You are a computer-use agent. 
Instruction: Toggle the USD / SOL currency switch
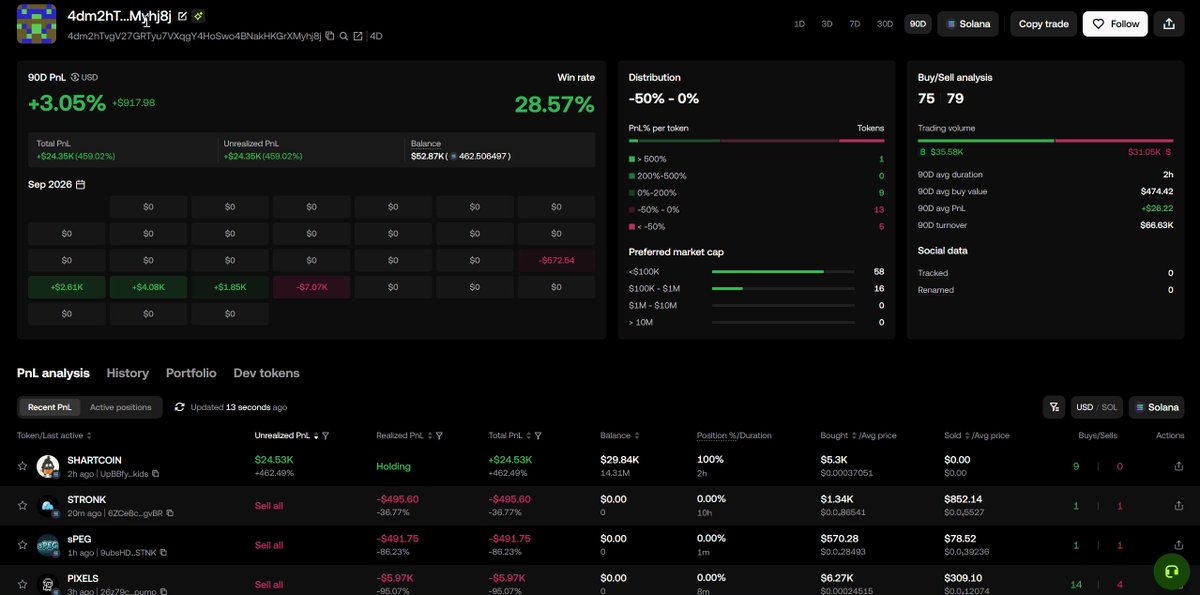pyautogui.click(x=1097, y=407)
